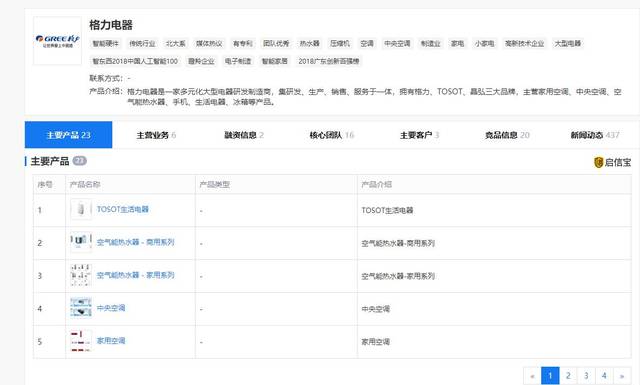Image resolution: width=640 pixels, height=385 pixels.
Task: Switch to the 主营业务 tab
Action: [156, 135]
